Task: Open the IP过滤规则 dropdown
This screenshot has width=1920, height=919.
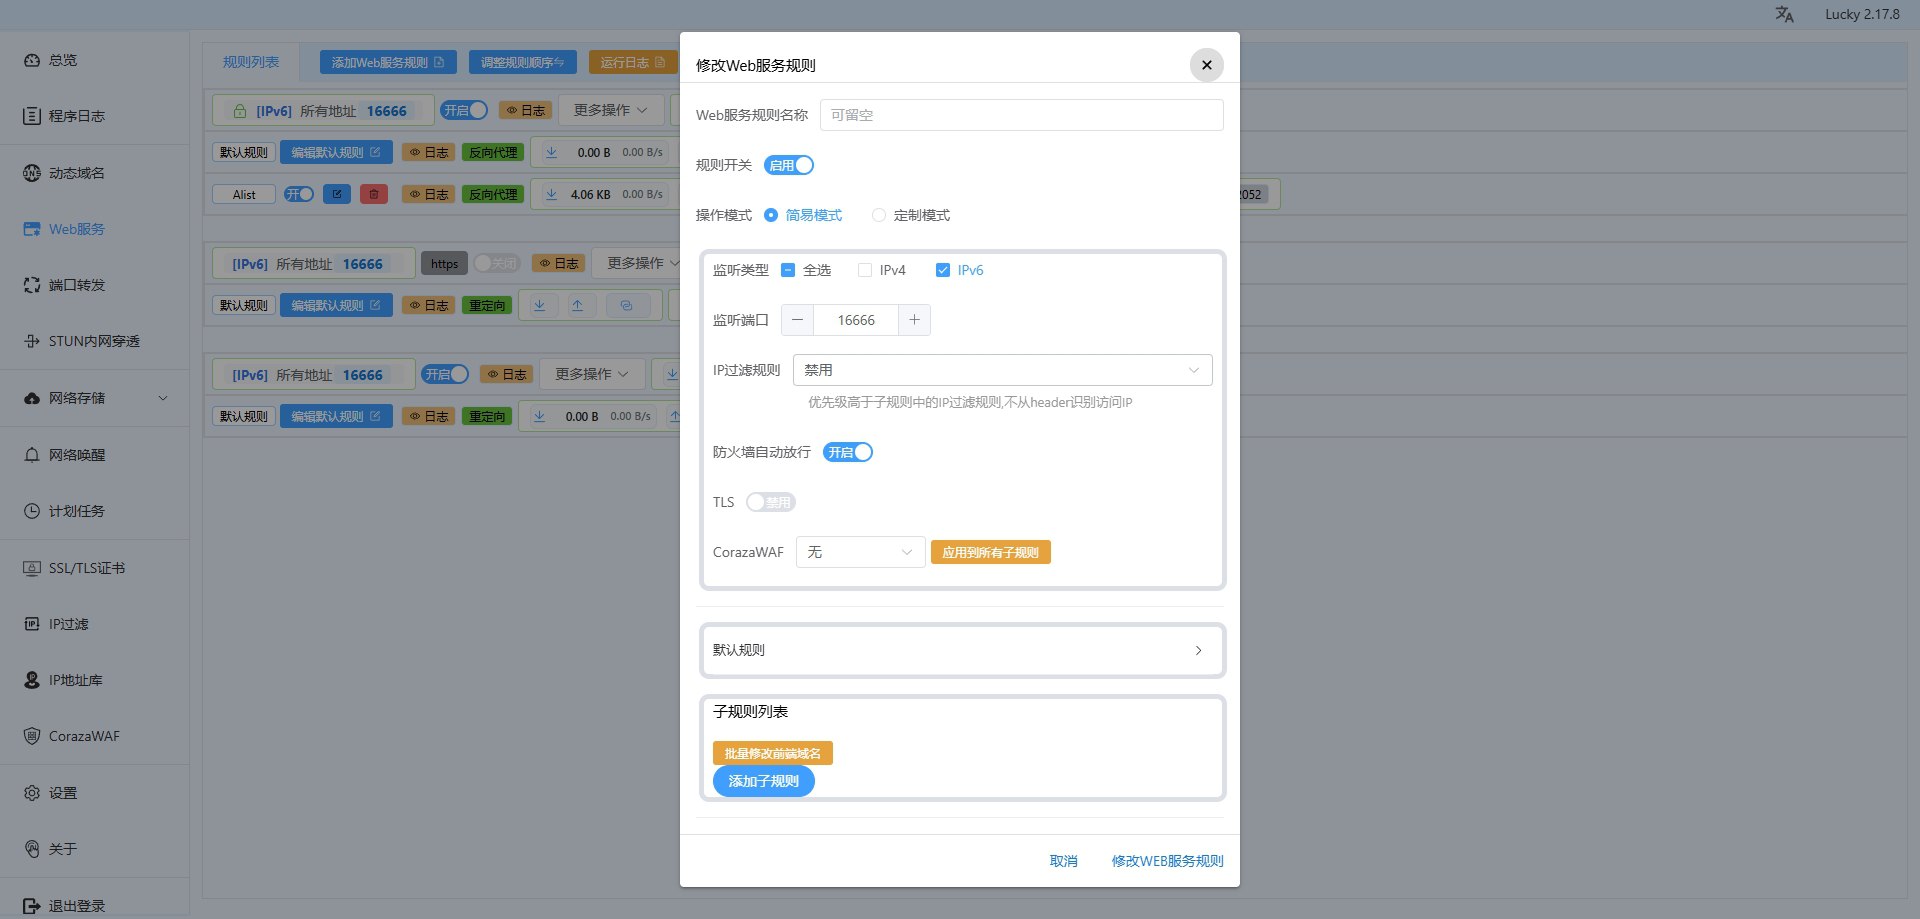Action: click(x=1002, y=370)
